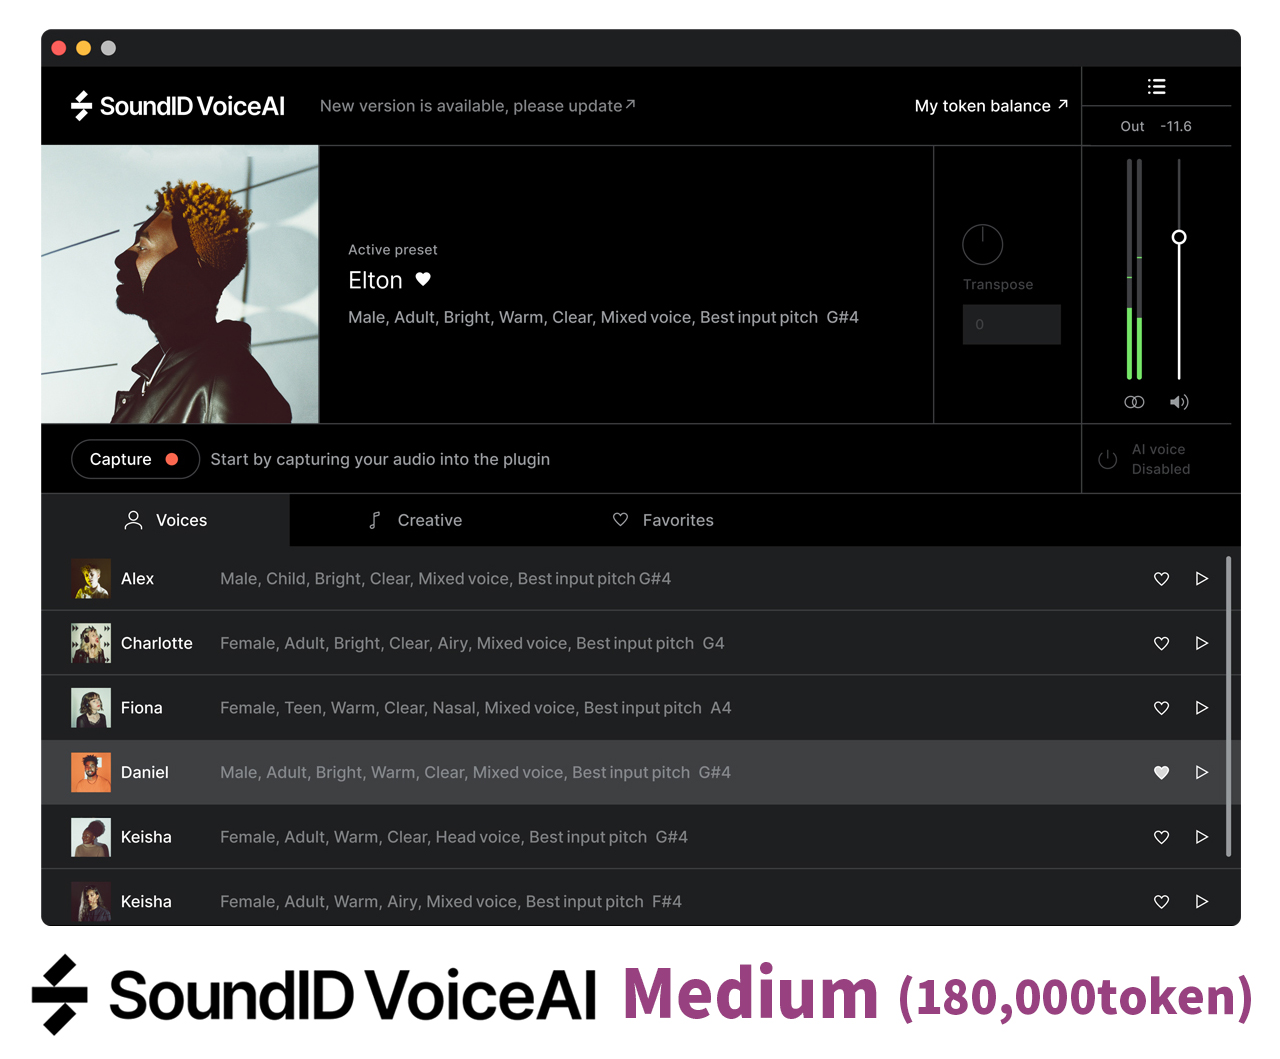Click the Fiona voice name
The image size is (1280, 1059).
(141, 708)
